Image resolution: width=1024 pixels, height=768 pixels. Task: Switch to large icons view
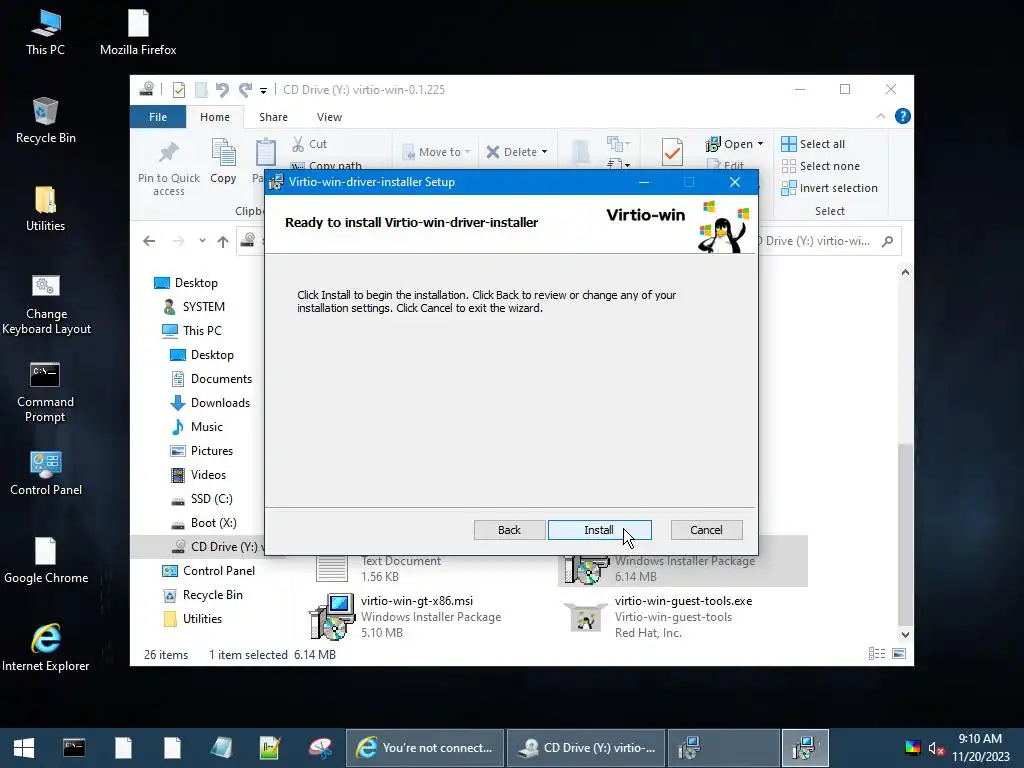[x=899, y=654]
